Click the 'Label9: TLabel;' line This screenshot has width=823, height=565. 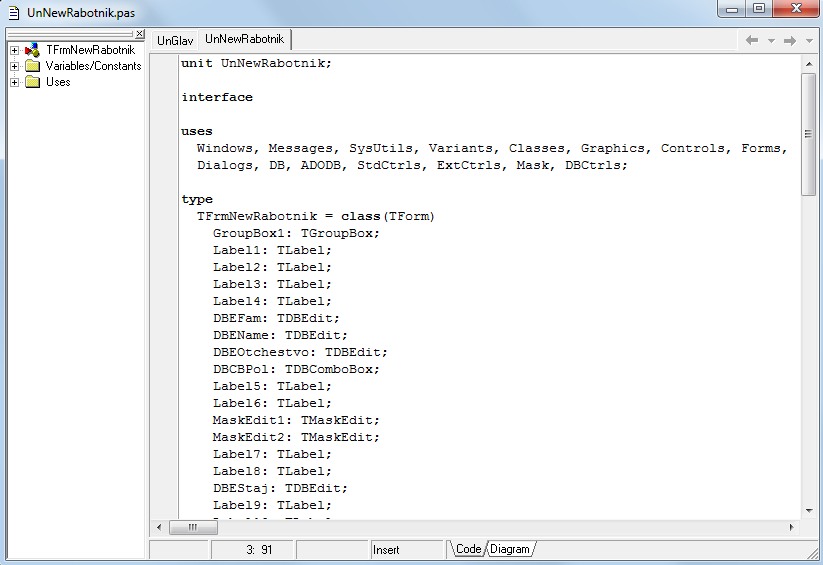pyautogui.click(x=272, y=505)
